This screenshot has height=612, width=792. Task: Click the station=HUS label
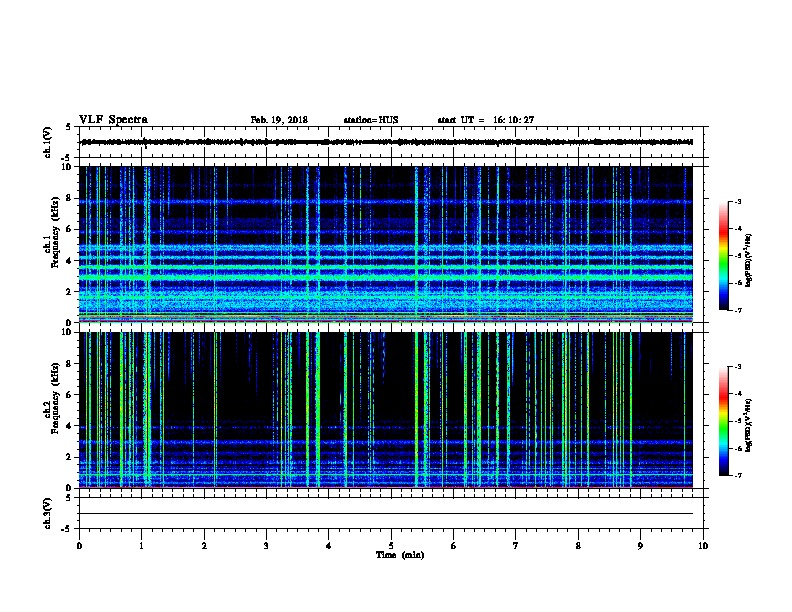pyautogui.click(x=371, y=120)
